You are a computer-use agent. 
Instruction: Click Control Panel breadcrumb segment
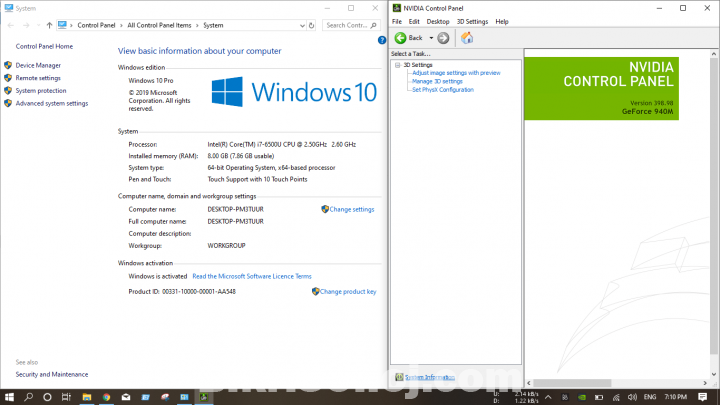tap(96, 25)
